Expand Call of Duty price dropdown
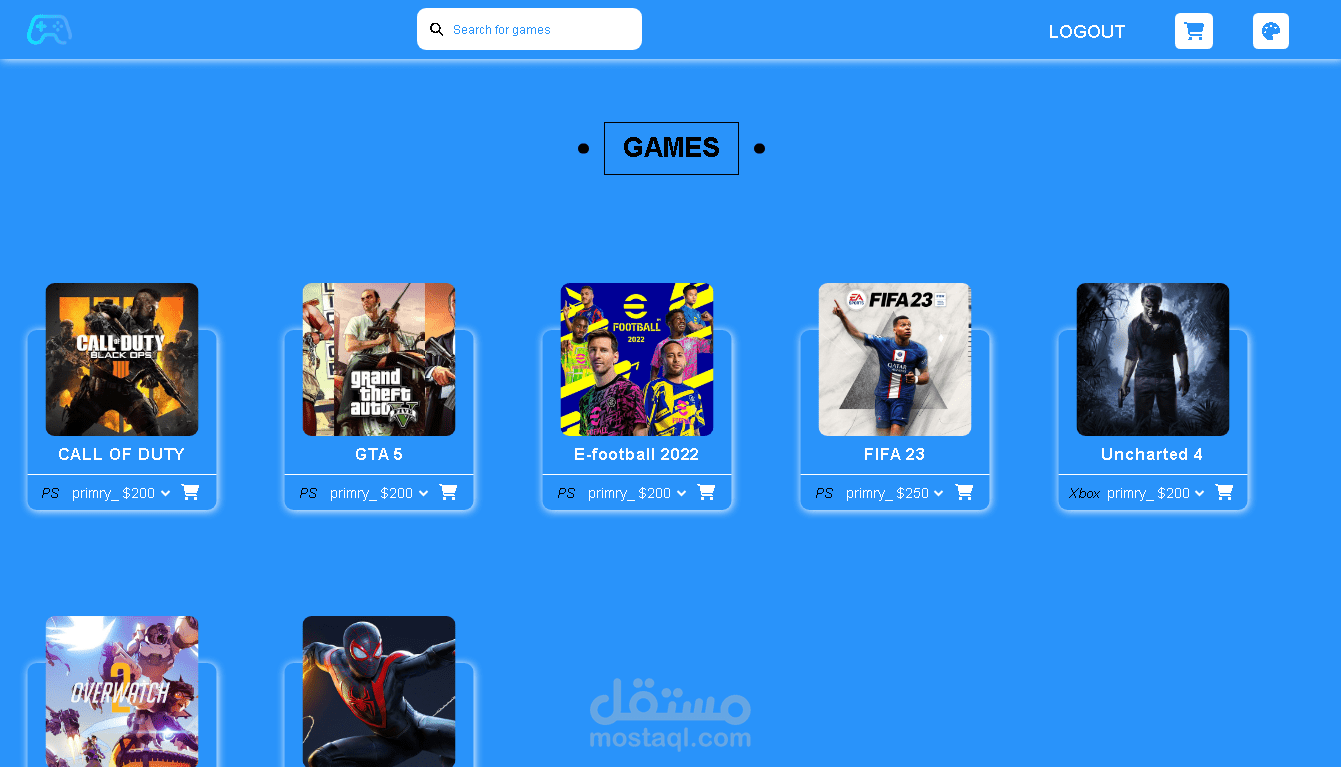Screen dimensions: 1341x767 (121, 493)
